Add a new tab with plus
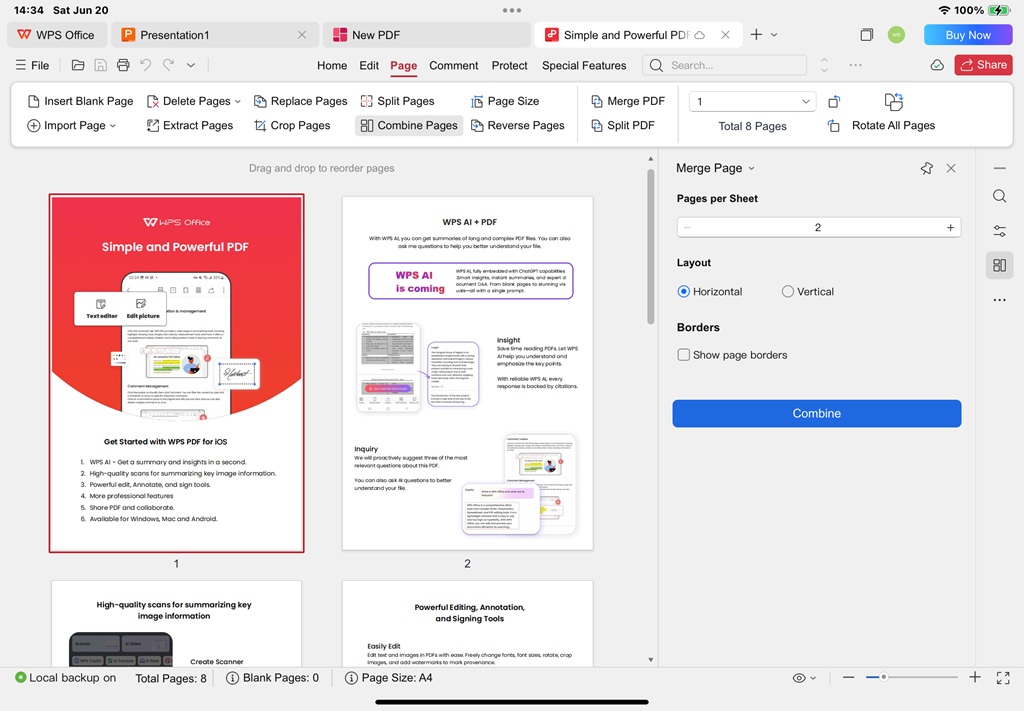 coord(756,35)
